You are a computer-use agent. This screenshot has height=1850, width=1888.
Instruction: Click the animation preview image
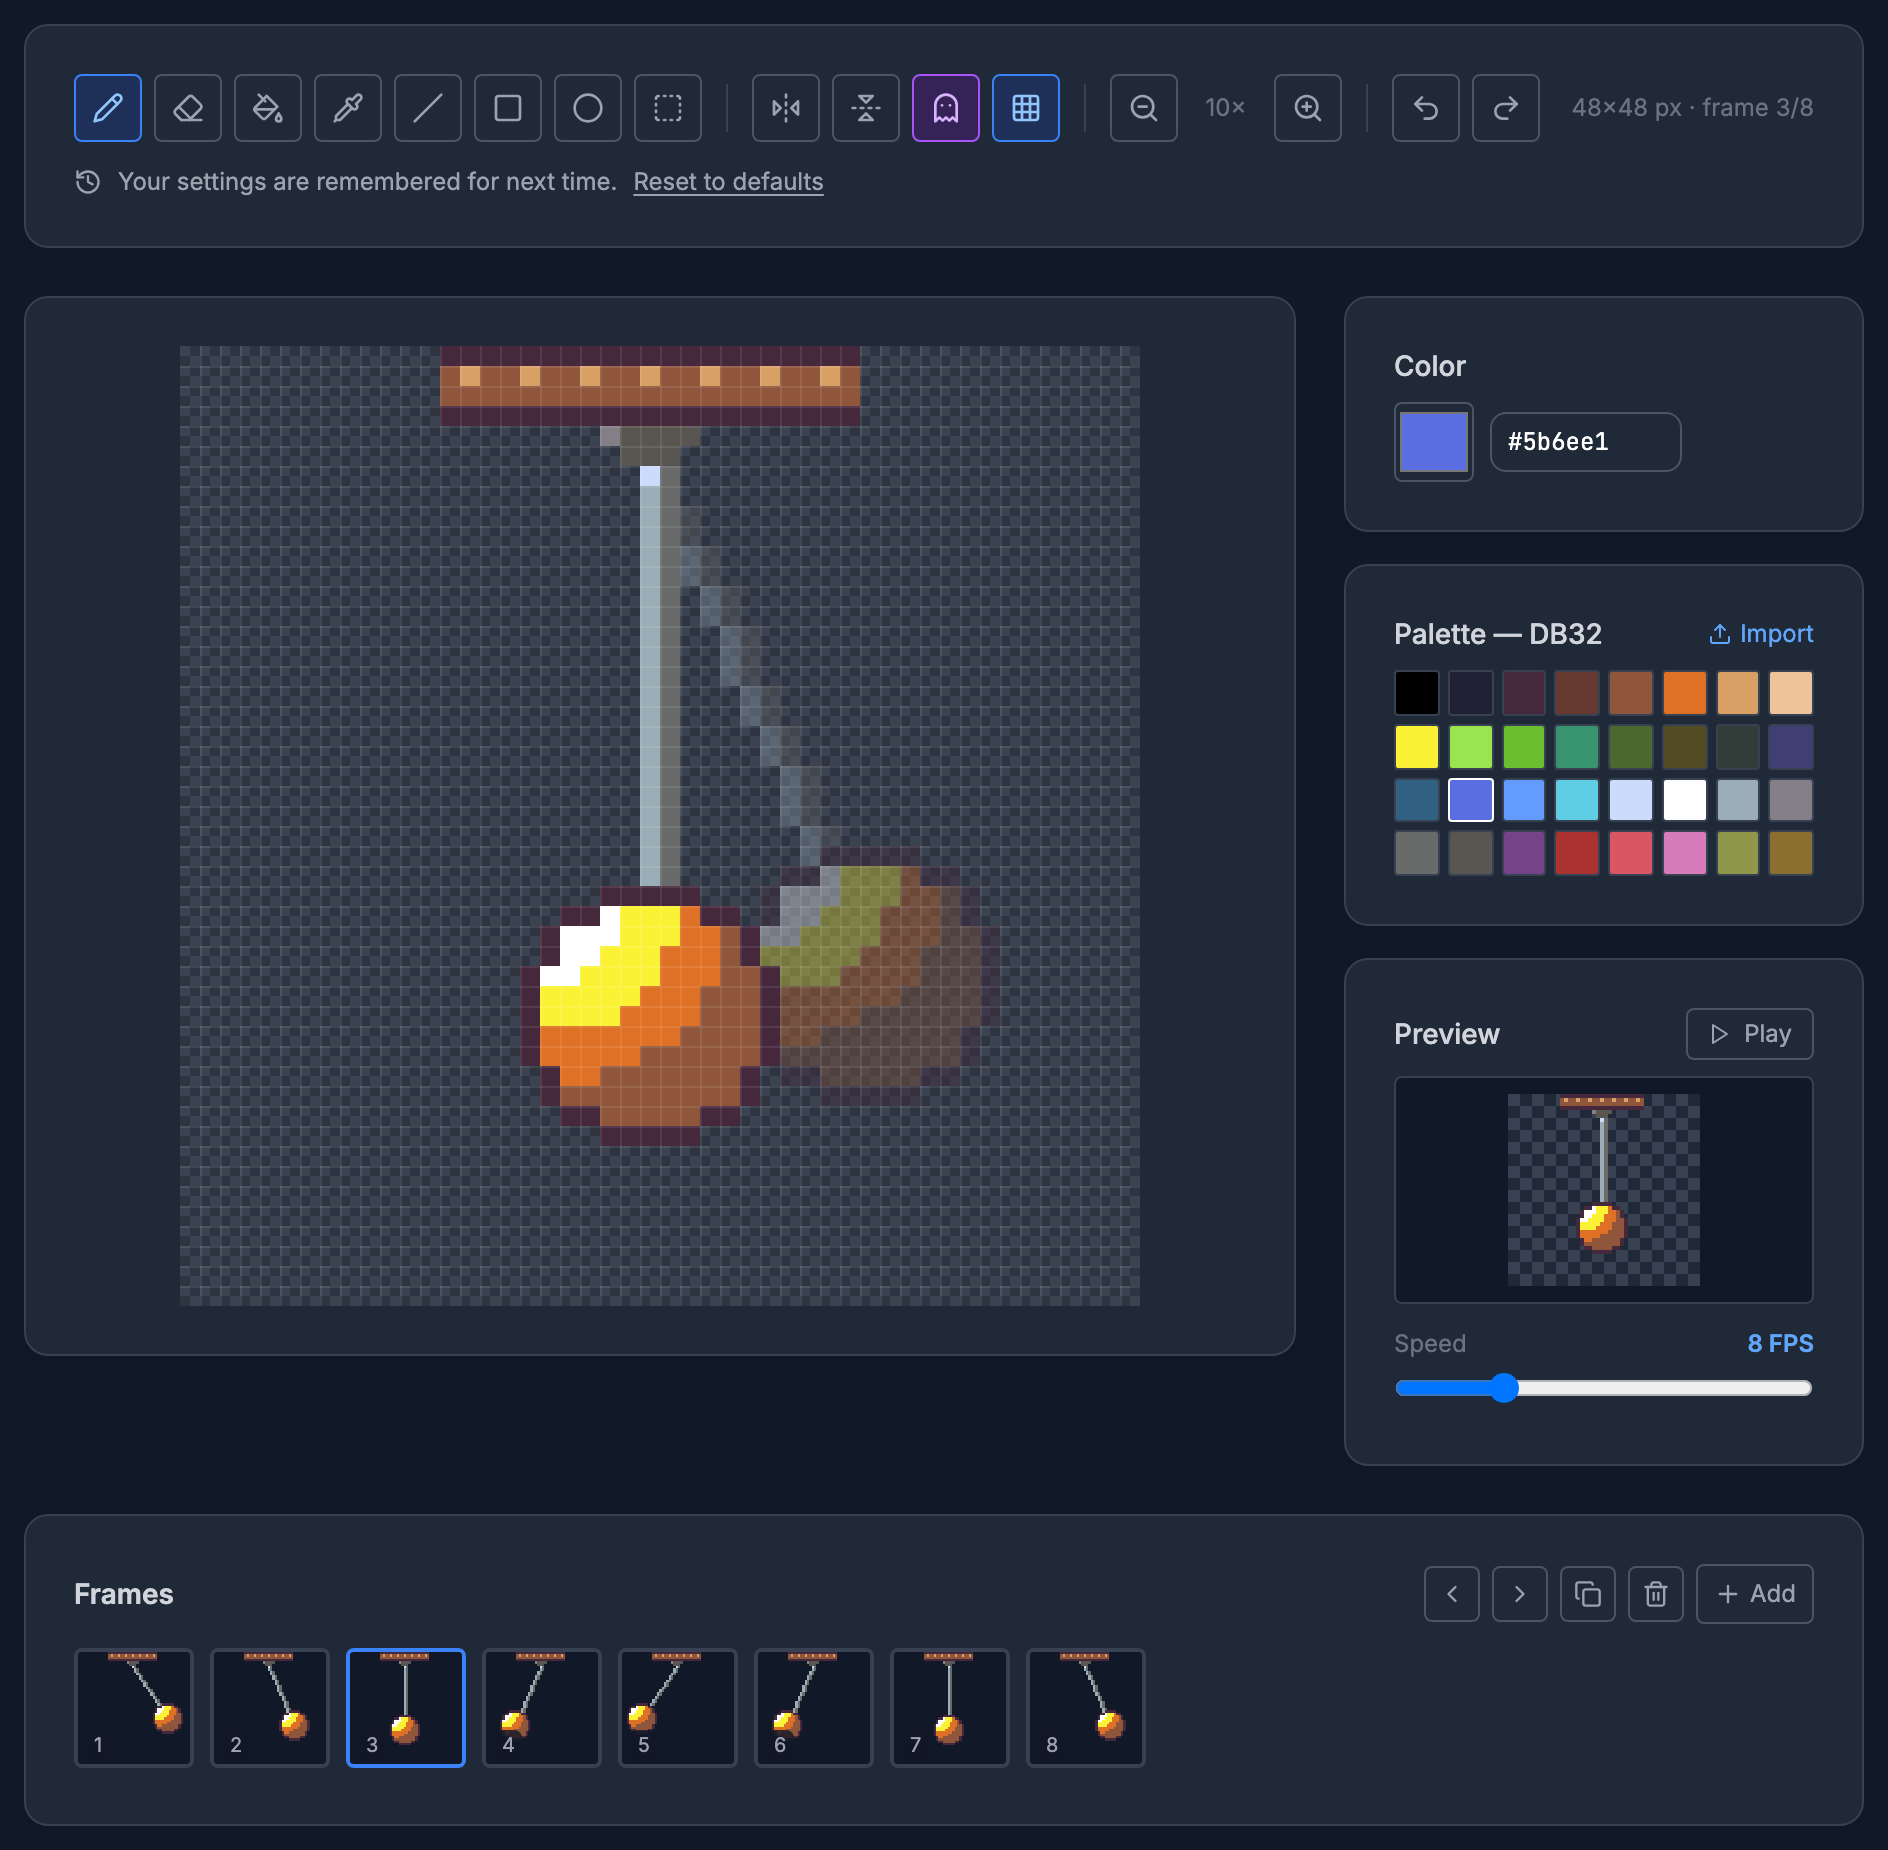tap(1604, 1190)
